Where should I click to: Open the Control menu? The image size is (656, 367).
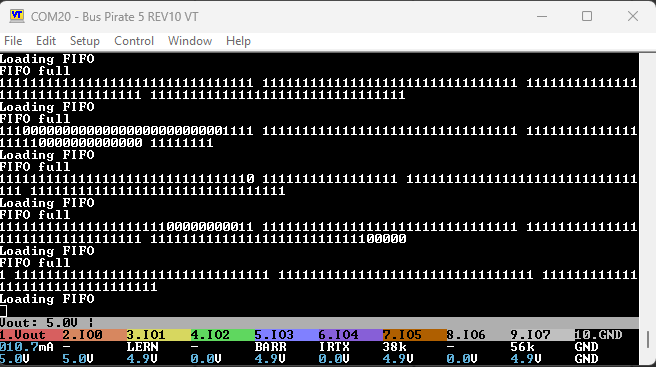click(134, 41)
